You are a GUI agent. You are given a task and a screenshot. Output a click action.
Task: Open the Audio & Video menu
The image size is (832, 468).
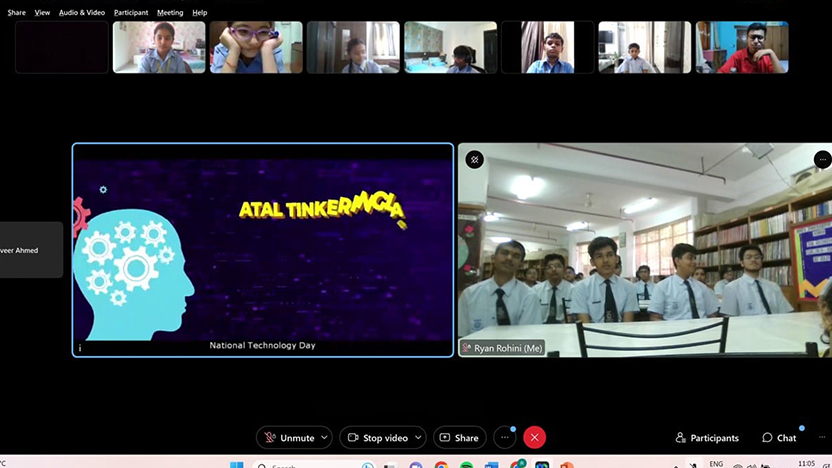pos(82,13)
